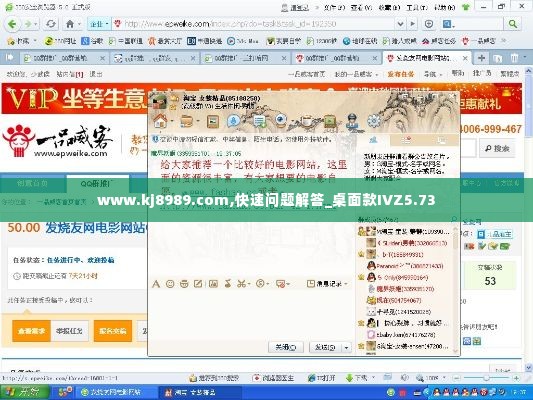Select the group members tab in QQ side panel
The height and width of the screenshot is (400, 533).
tap(373, 140)
